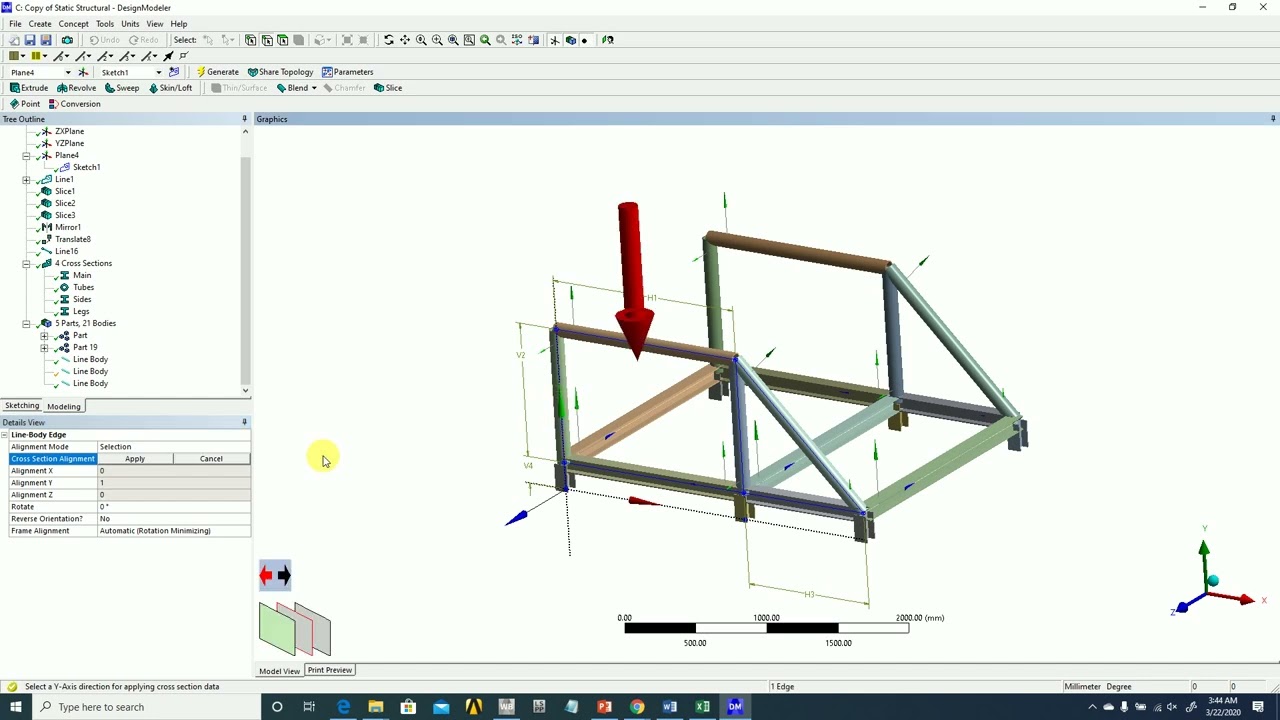This screenshot has width=1280, height=720.
Task: Click the New Plane icon beside Plane4
Action: [83, 72]
